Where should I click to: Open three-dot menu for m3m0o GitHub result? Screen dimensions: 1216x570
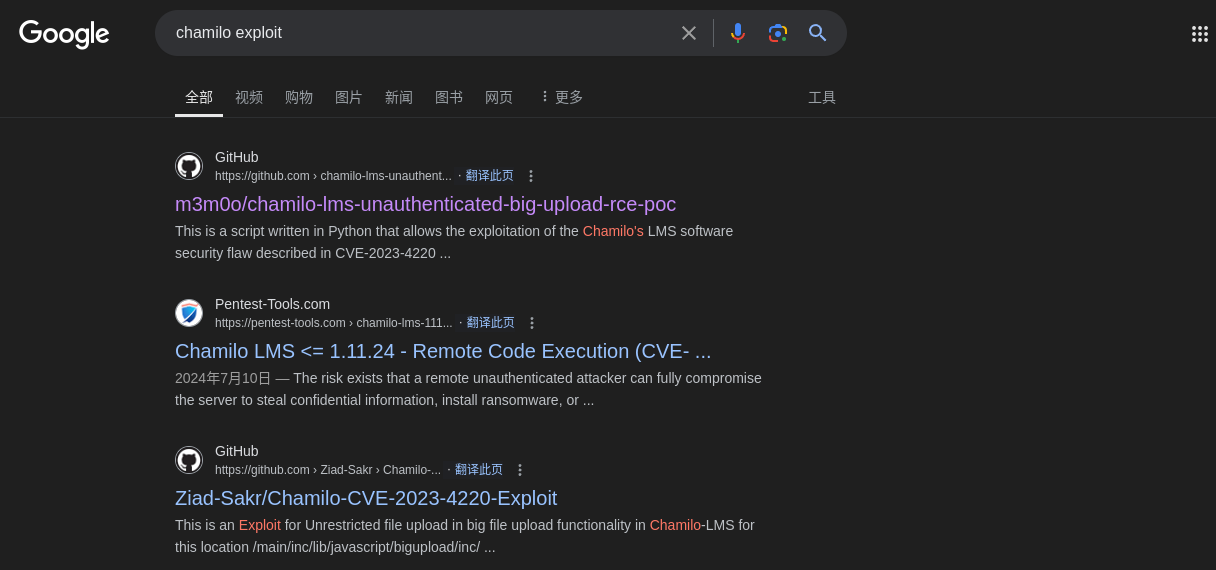pyautogui.click(x=531, y=176)
